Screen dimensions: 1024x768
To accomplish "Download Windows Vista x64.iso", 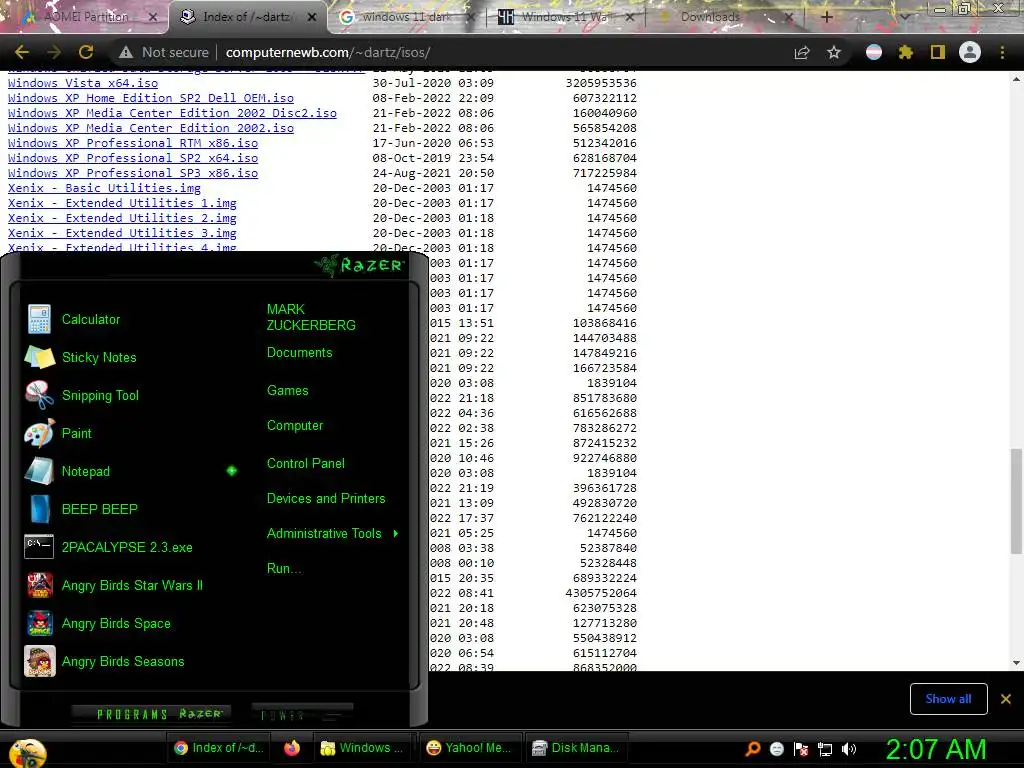I will (83, 83).
